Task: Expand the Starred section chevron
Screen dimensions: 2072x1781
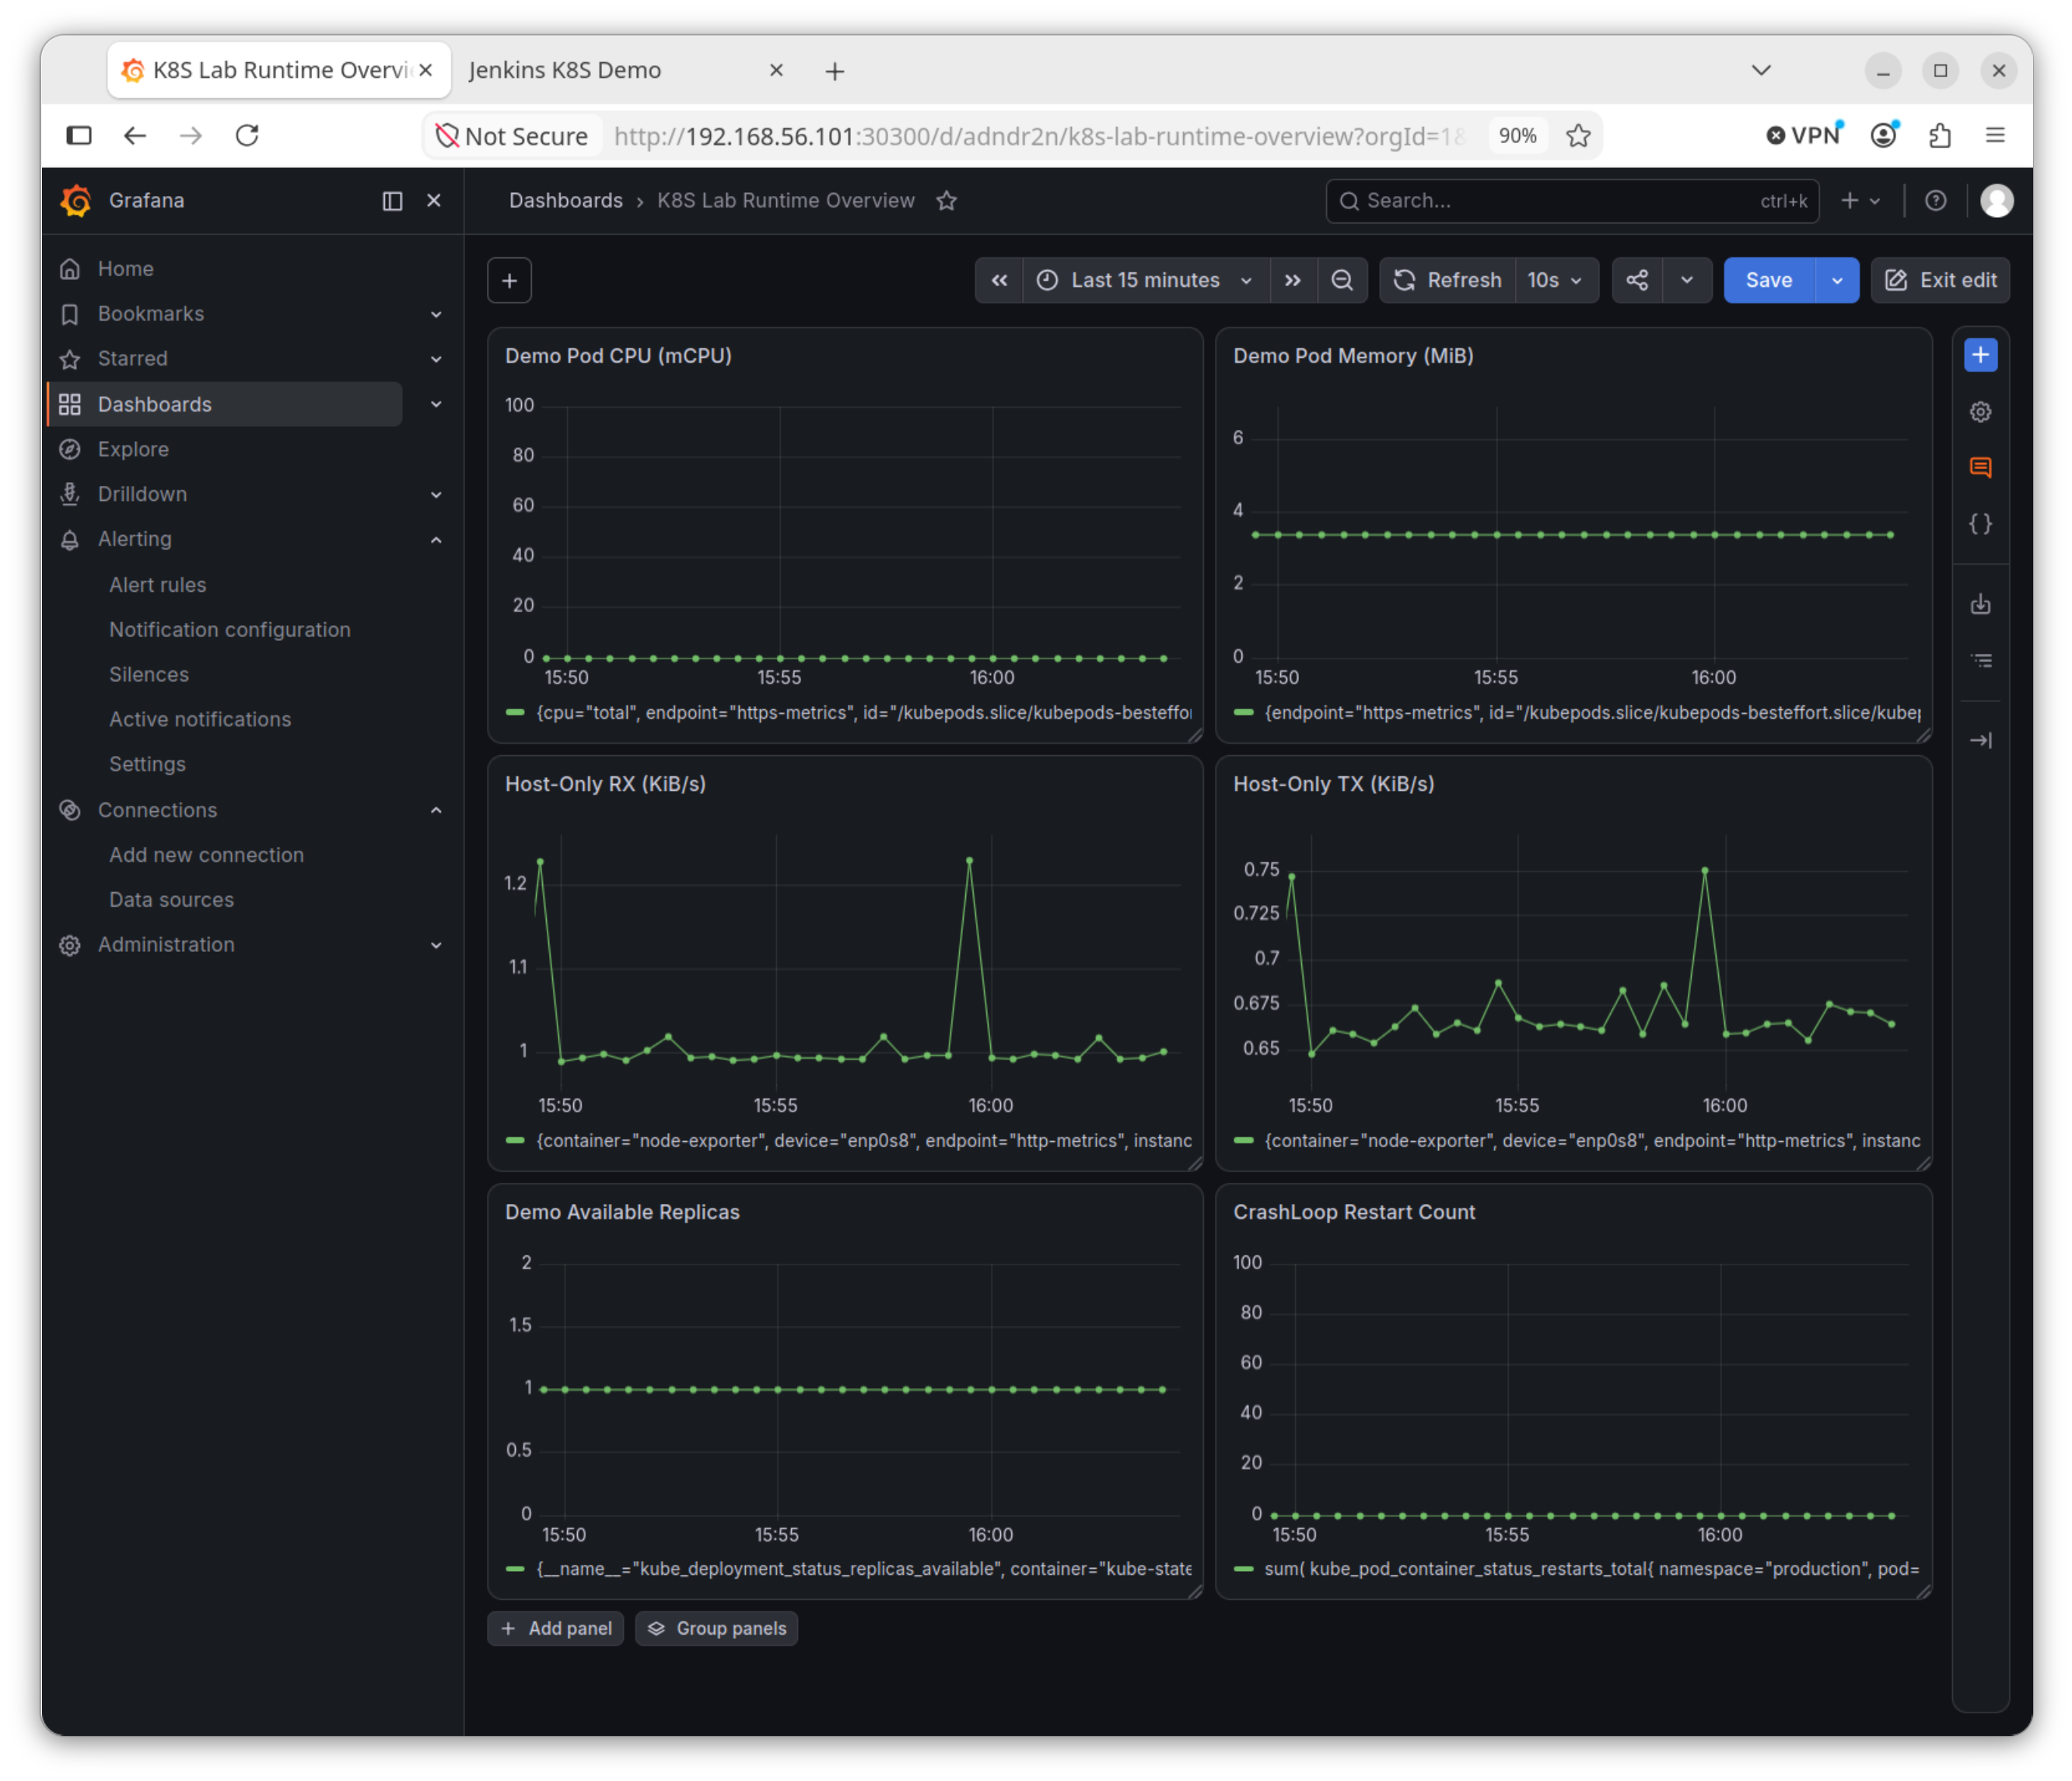Action: [x=436, y=359]
